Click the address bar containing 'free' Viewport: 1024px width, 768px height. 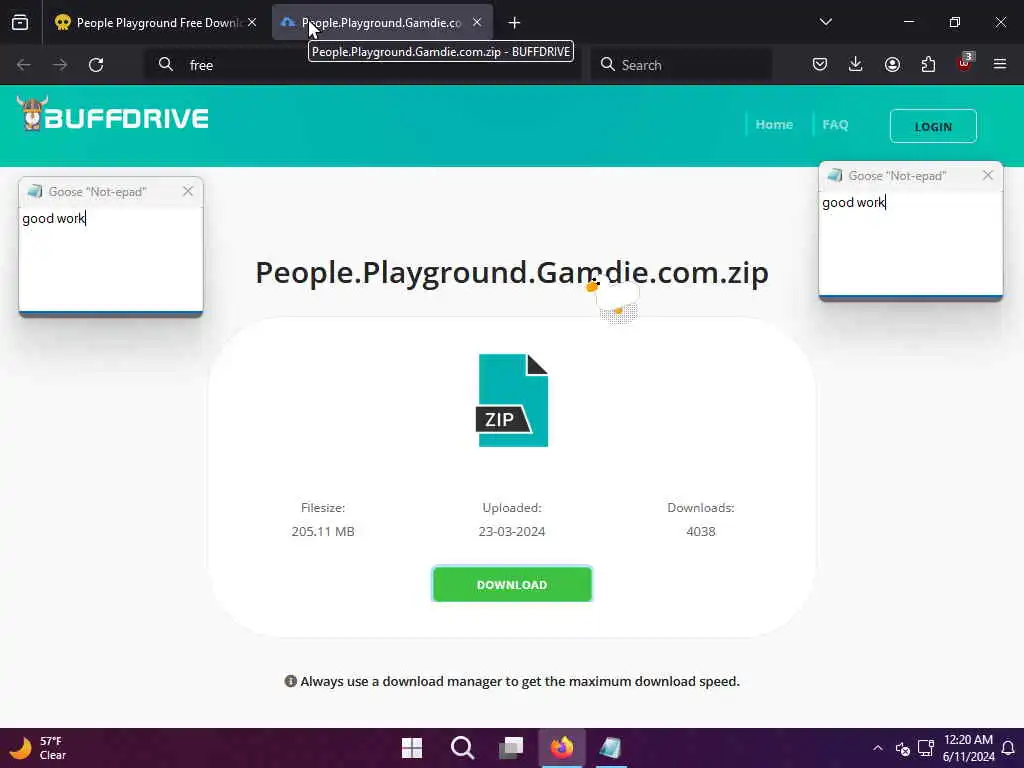pyautogui.click(x=362, y=65)
